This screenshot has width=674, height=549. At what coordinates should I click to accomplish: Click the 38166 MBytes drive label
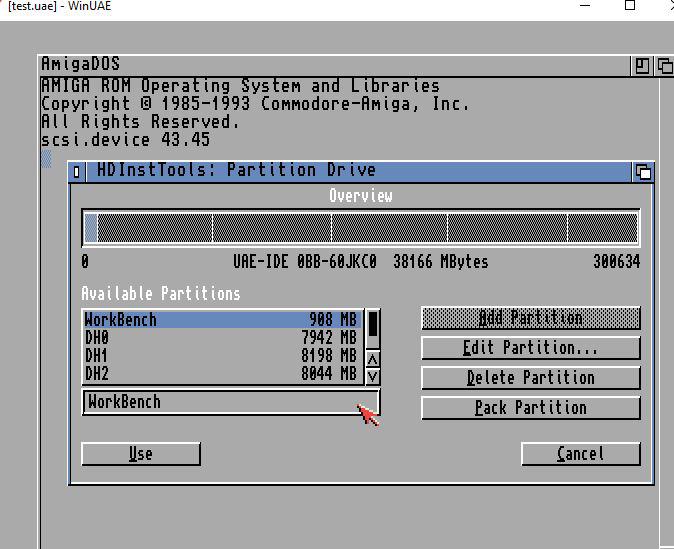click(x=441, y=262)
